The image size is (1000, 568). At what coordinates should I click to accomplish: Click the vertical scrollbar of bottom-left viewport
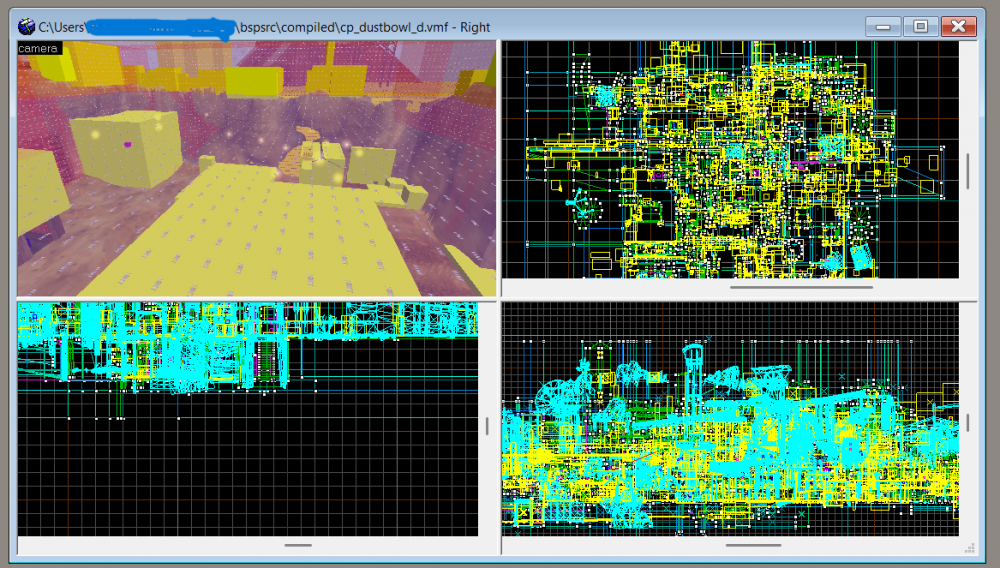[x=487, y=426]
